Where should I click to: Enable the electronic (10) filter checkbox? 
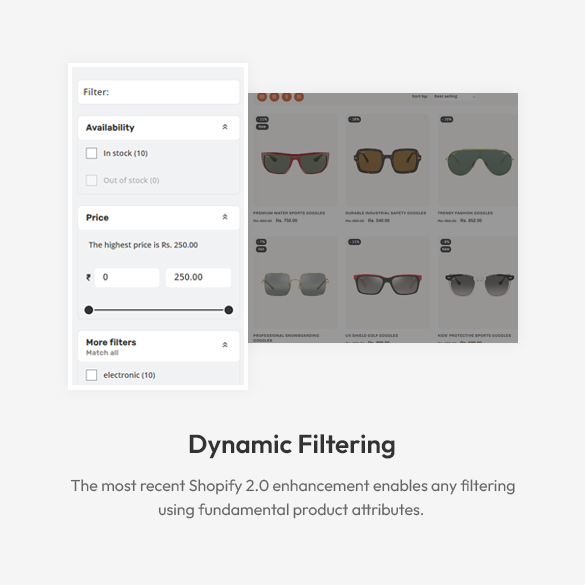tap(91, 375)
